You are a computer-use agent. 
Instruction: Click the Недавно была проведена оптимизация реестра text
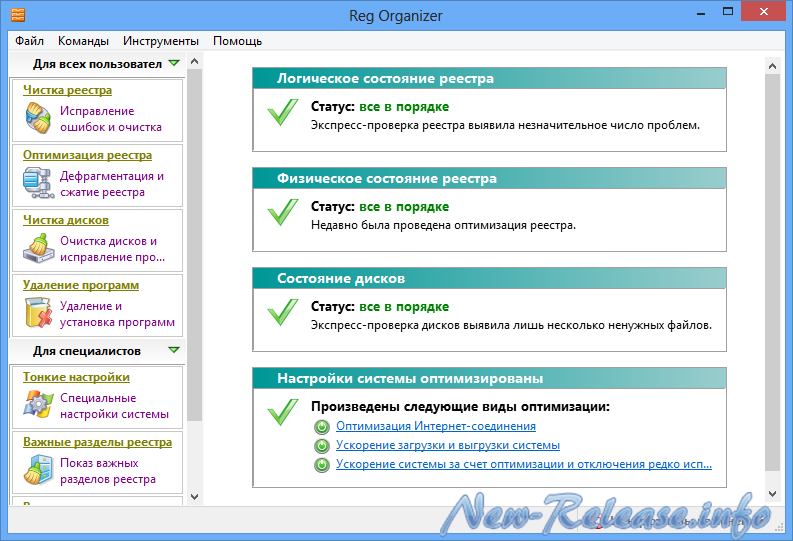pos(443,225)
